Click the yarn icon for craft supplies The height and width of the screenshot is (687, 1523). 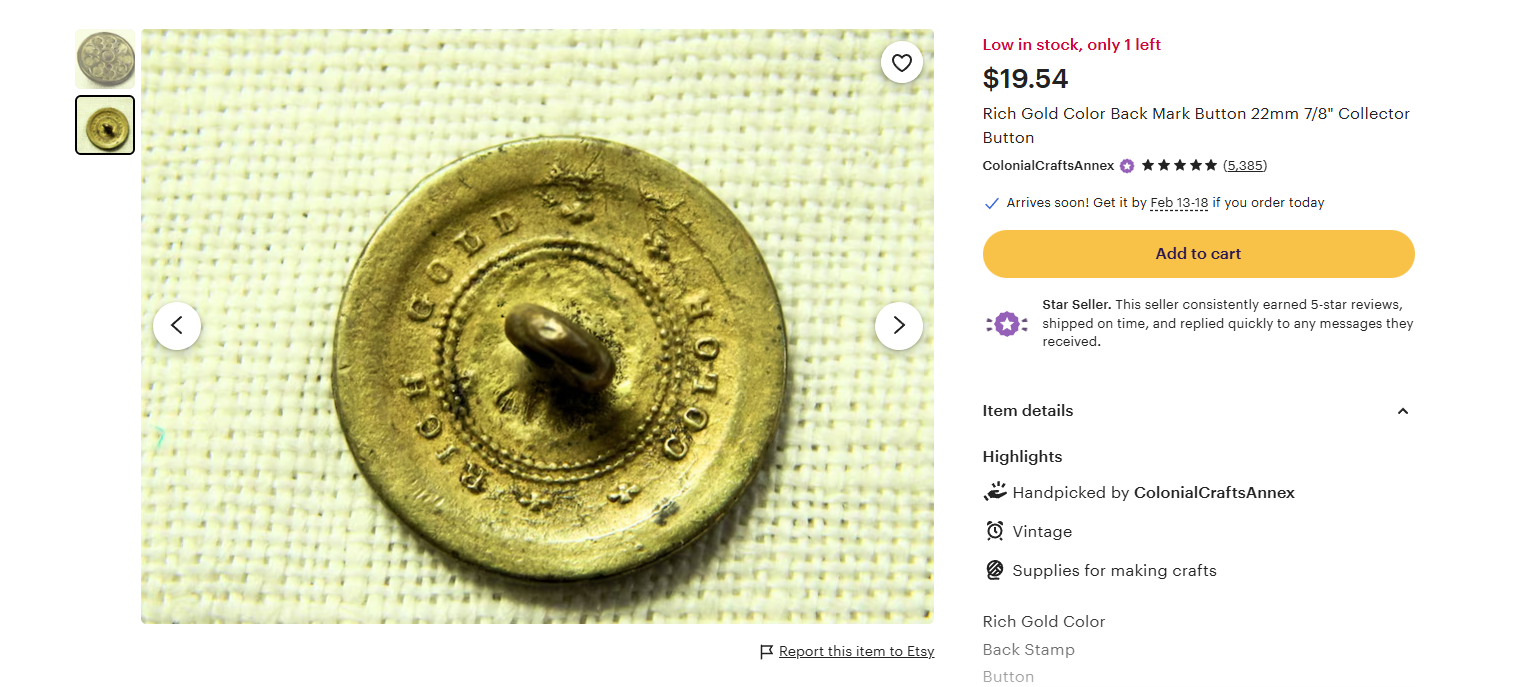click(x=994, y=570)
